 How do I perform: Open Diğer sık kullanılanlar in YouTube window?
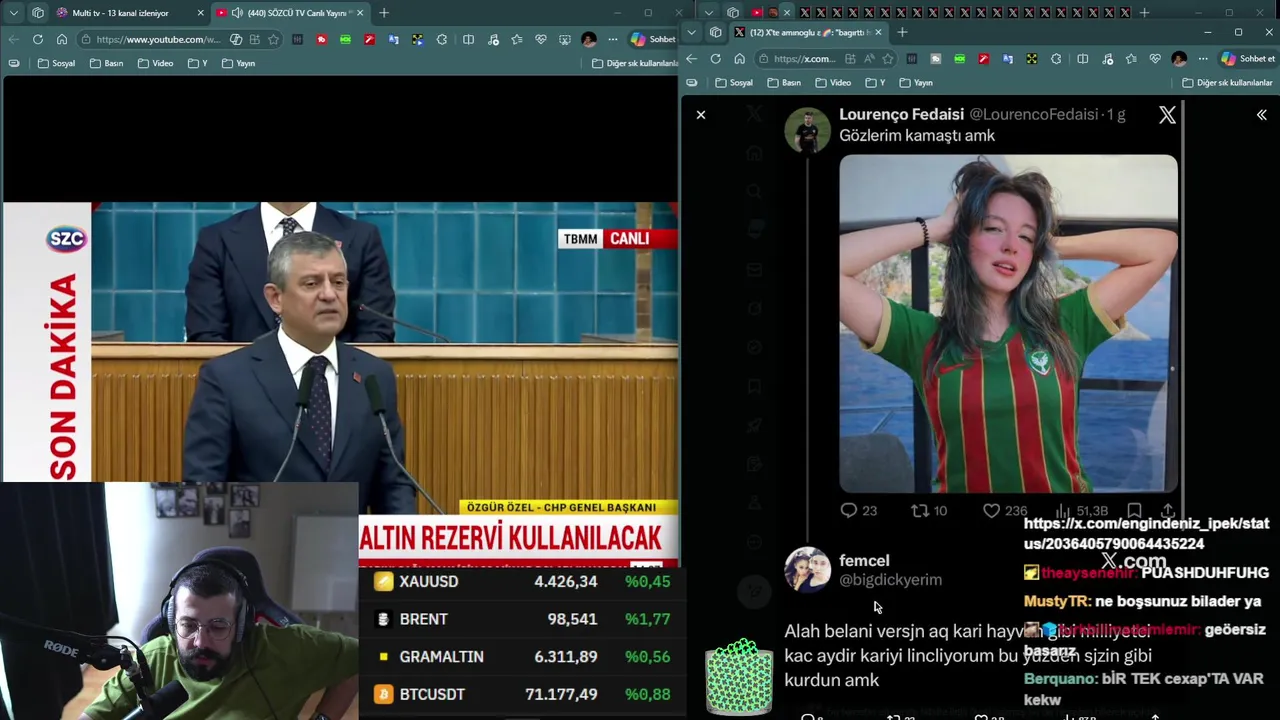635,63
